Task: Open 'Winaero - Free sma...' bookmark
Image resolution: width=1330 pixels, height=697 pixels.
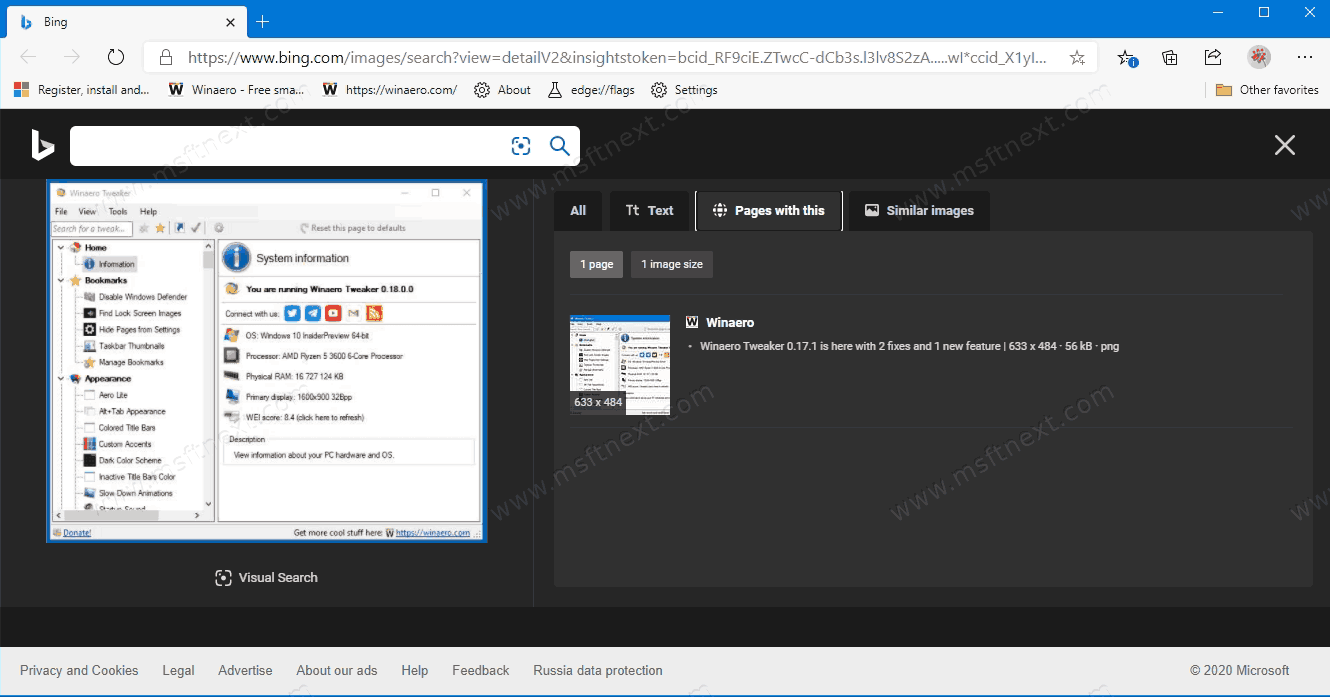Action: [x=236, y=90]
